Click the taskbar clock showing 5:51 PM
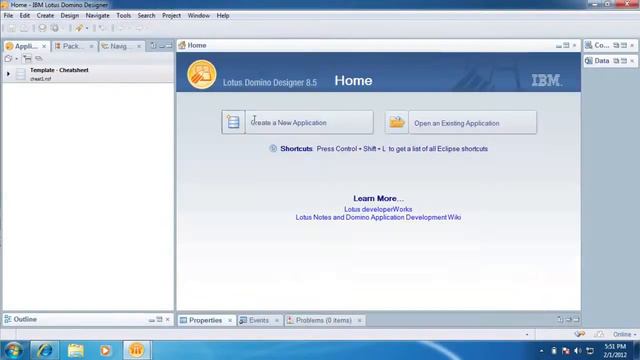 coord(615,351)
